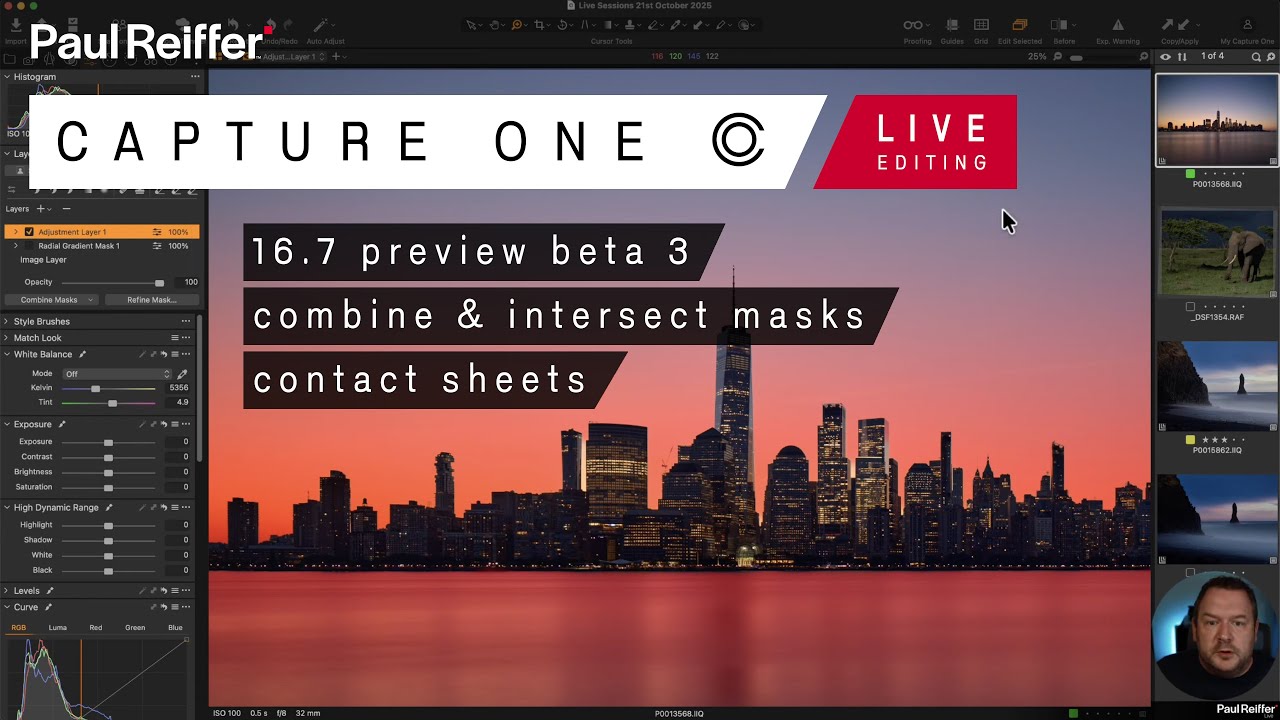Adjust the layer Opacity slider
The height and width of the screenshot is (720, 1280).
tap(159, 283)
